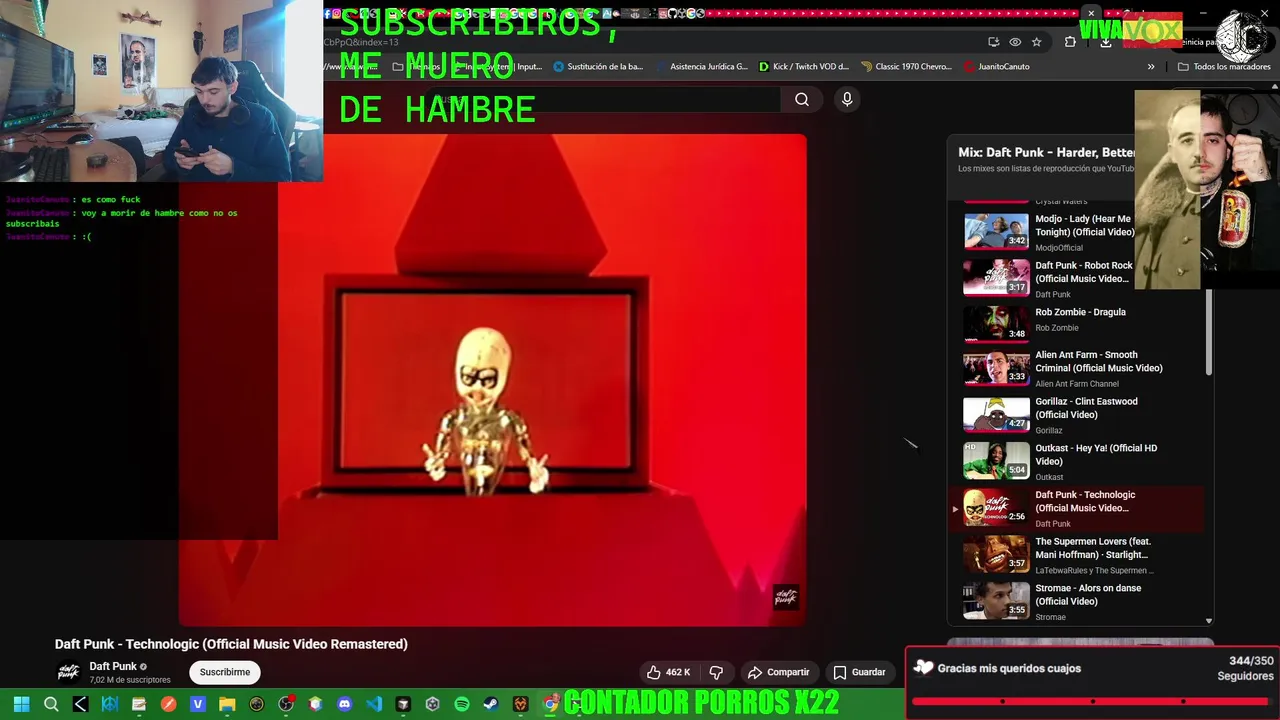Viewport: 1280px width, 720px height.
Task: Open the Todos los marcadores folder
Action: pos(1224,67)
